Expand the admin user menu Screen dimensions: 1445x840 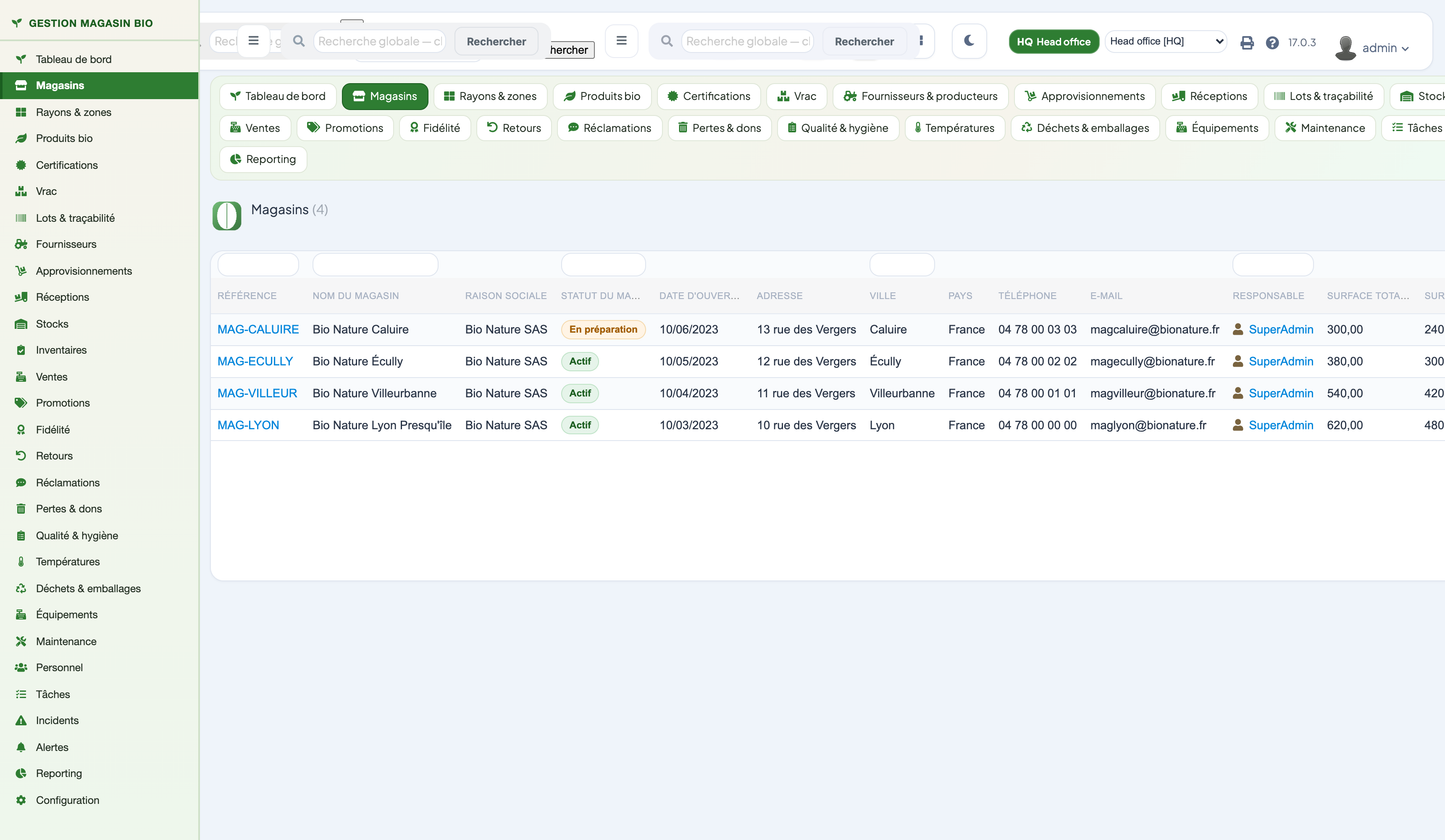click(x=1372, y=47)
